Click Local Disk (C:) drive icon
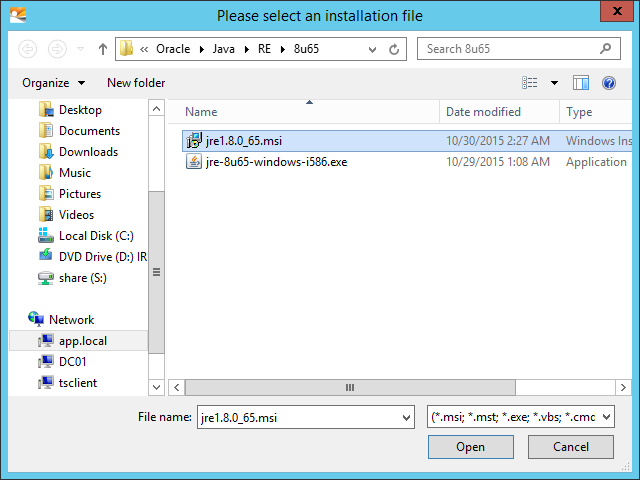The width and height of the screenshot is (640, 480). coord(46,236)
